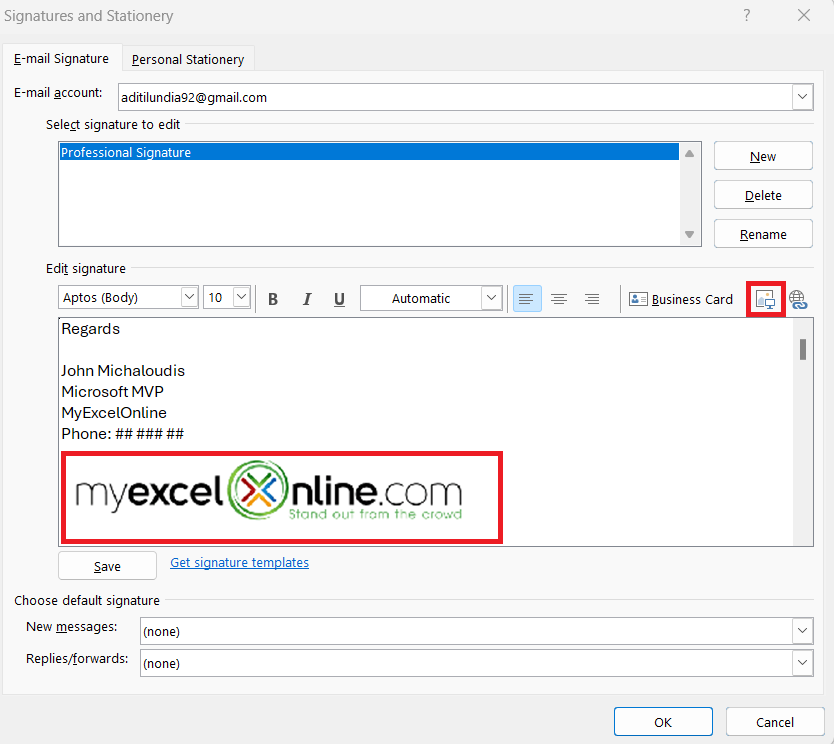Click the Delete signature button

coord(763,195)
